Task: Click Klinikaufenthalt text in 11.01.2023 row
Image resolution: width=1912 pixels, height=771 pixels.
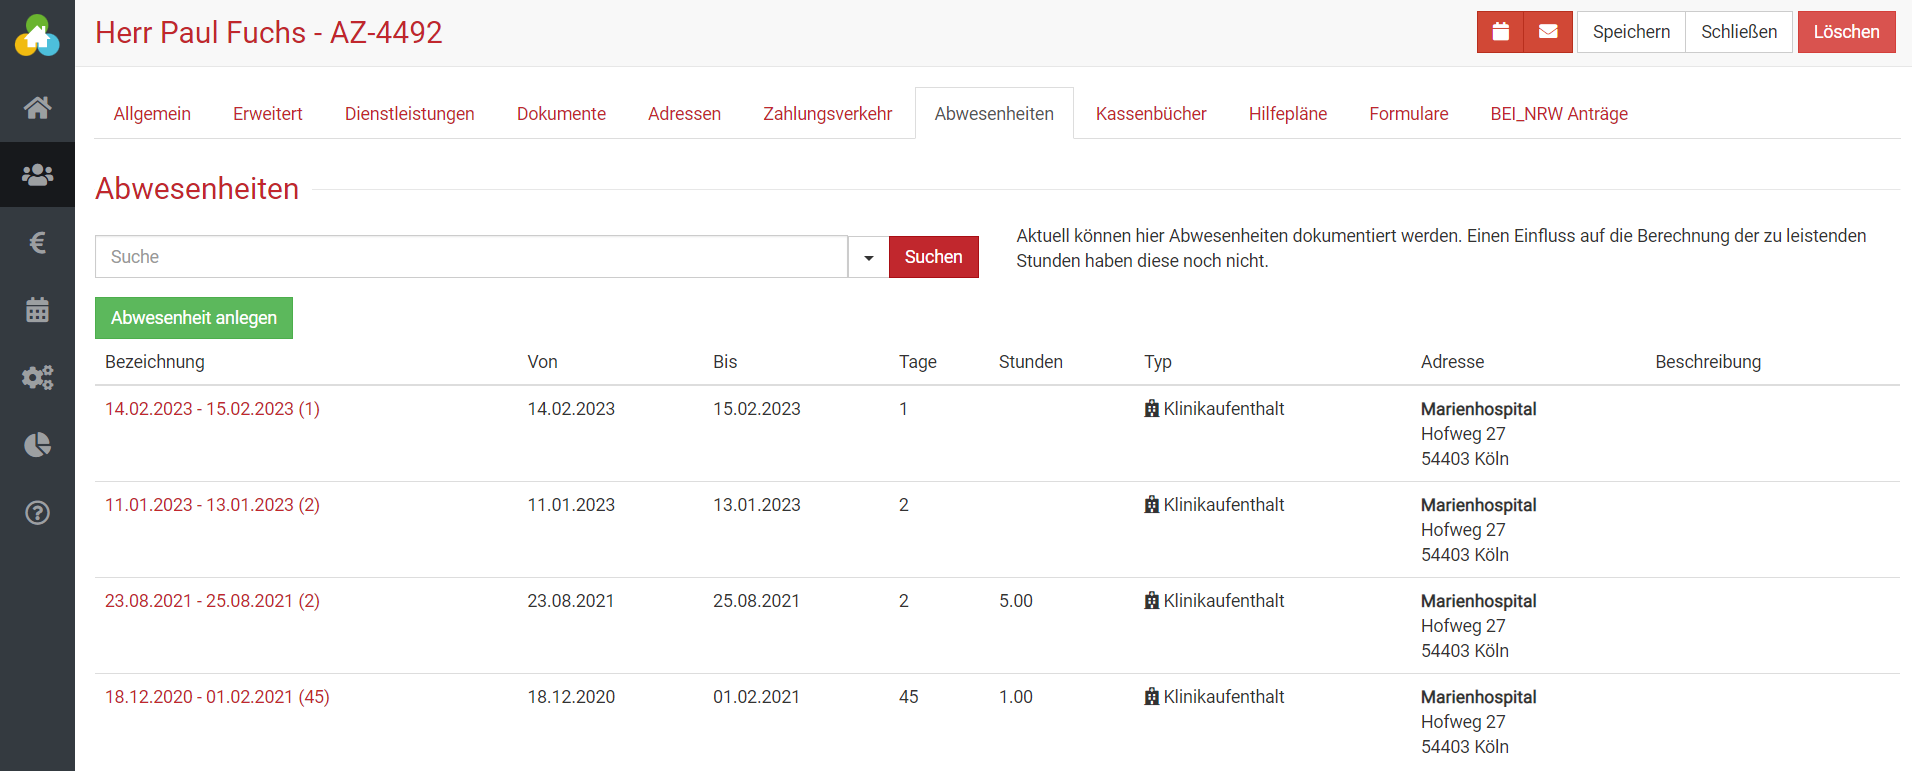Action: [1224, 505]
